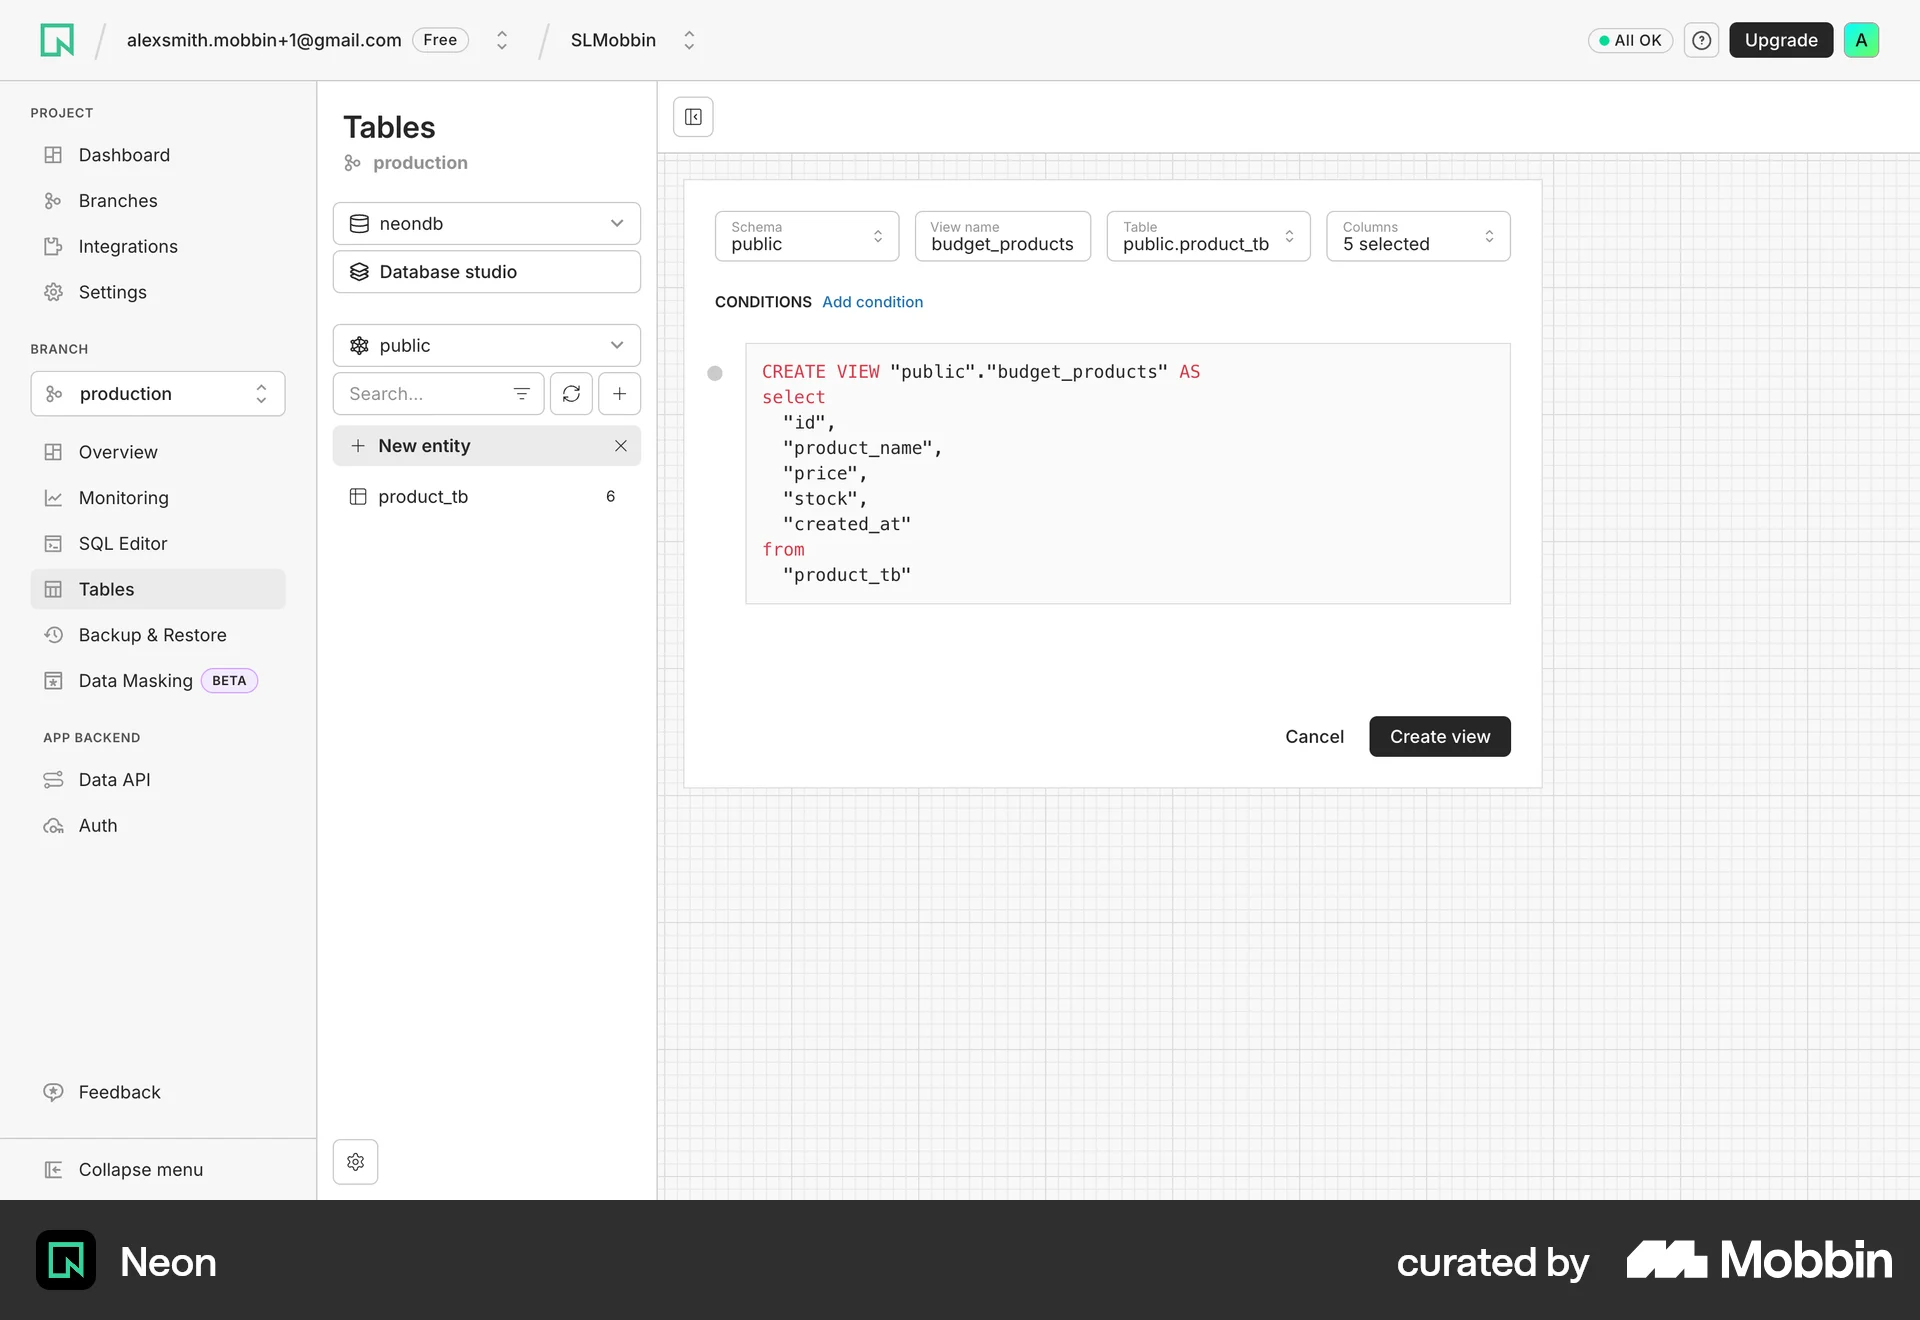The image size is (1920, 1320).
Task: Click Cancel button
Action: pos(1314,737)
